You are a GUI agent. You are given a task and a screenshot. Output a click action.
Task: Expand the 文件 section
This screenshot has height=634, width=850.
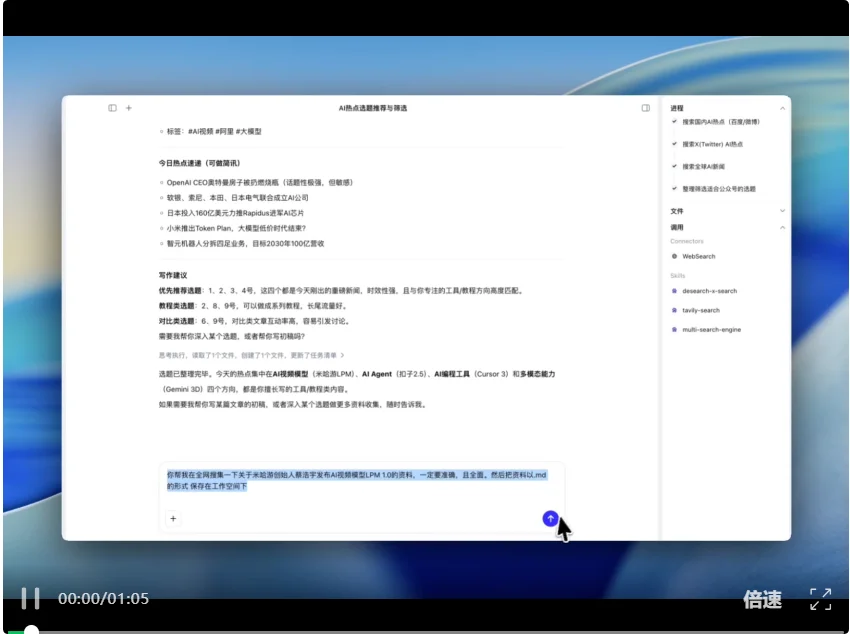point(782,211)
